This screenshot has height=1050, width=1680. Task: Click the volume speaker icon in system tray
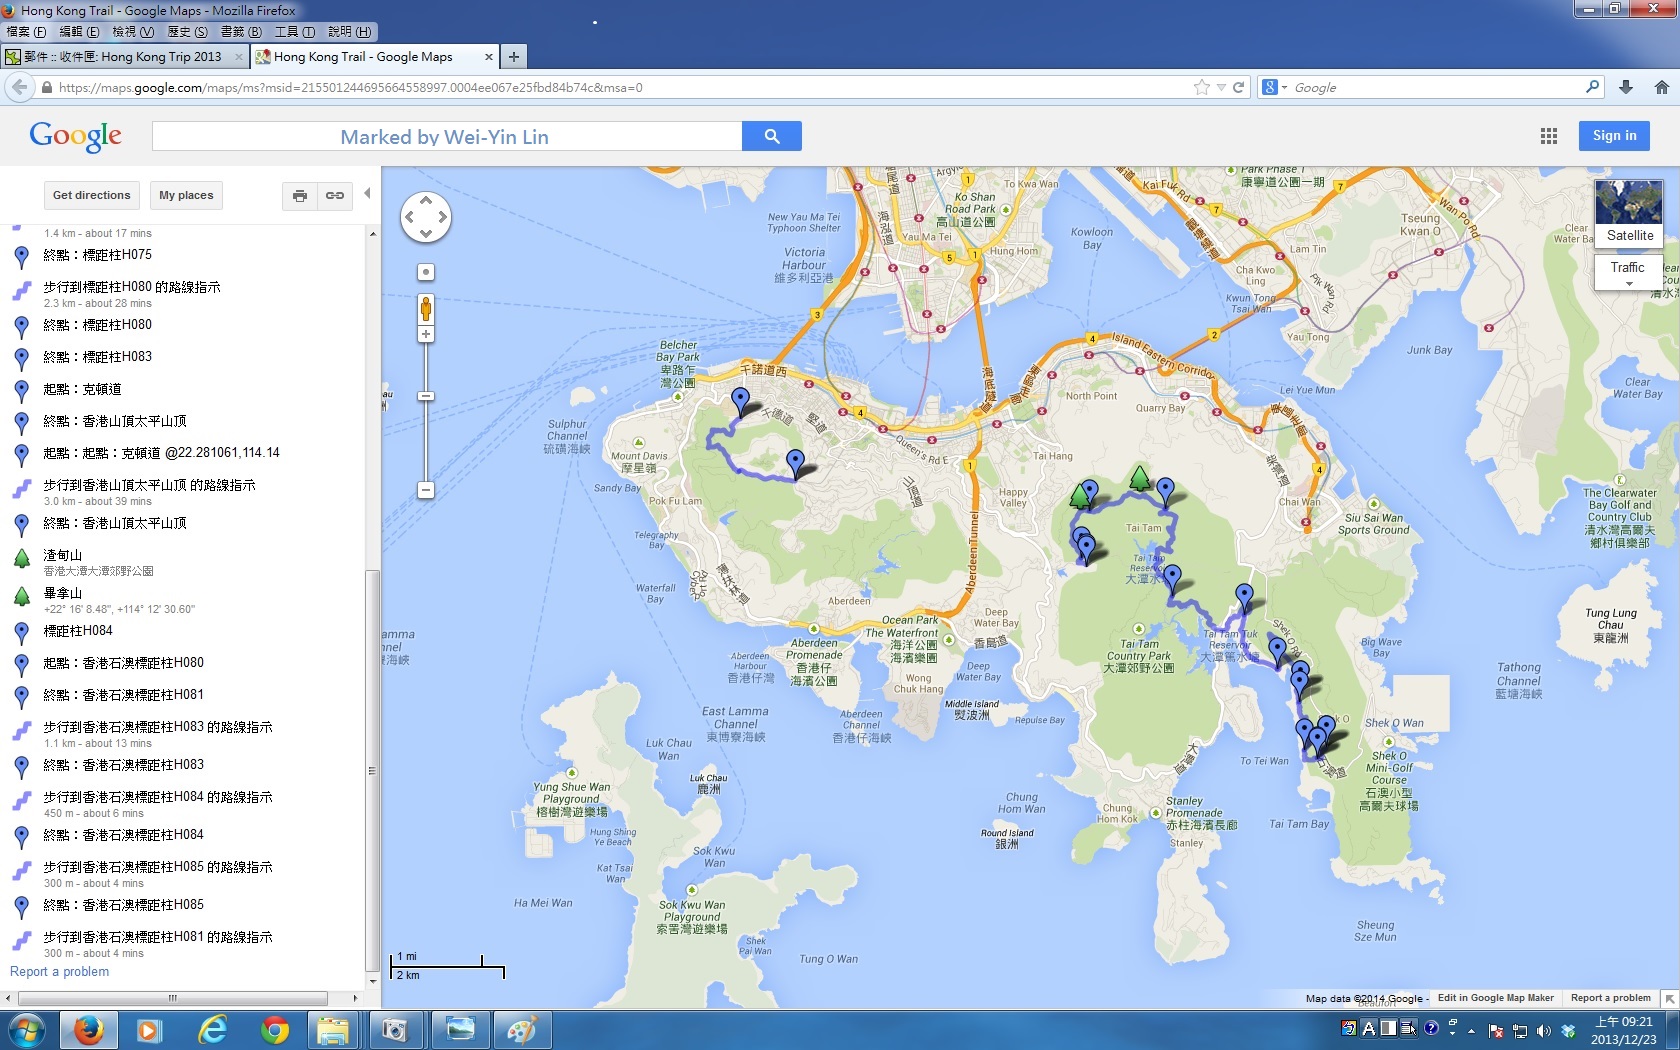1543,1030
